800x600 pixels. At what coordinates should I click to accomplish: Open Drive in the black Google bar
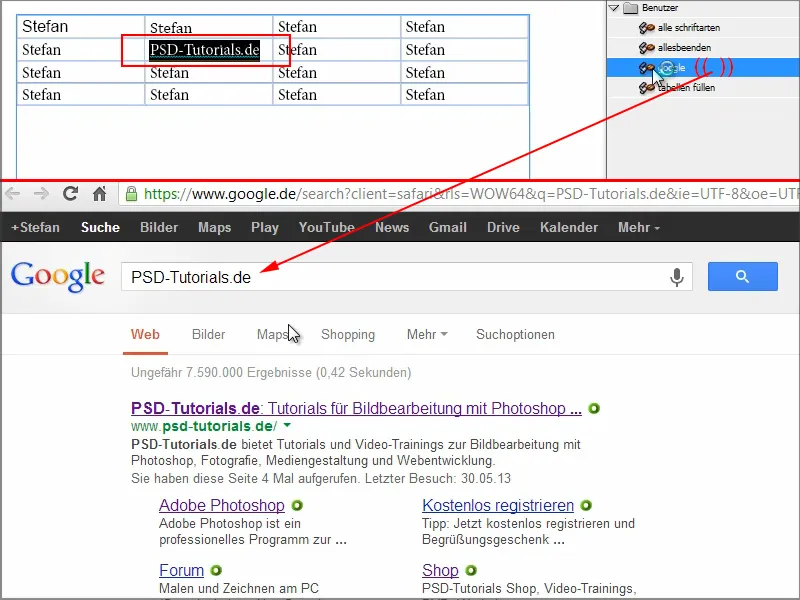coord(503,227)
